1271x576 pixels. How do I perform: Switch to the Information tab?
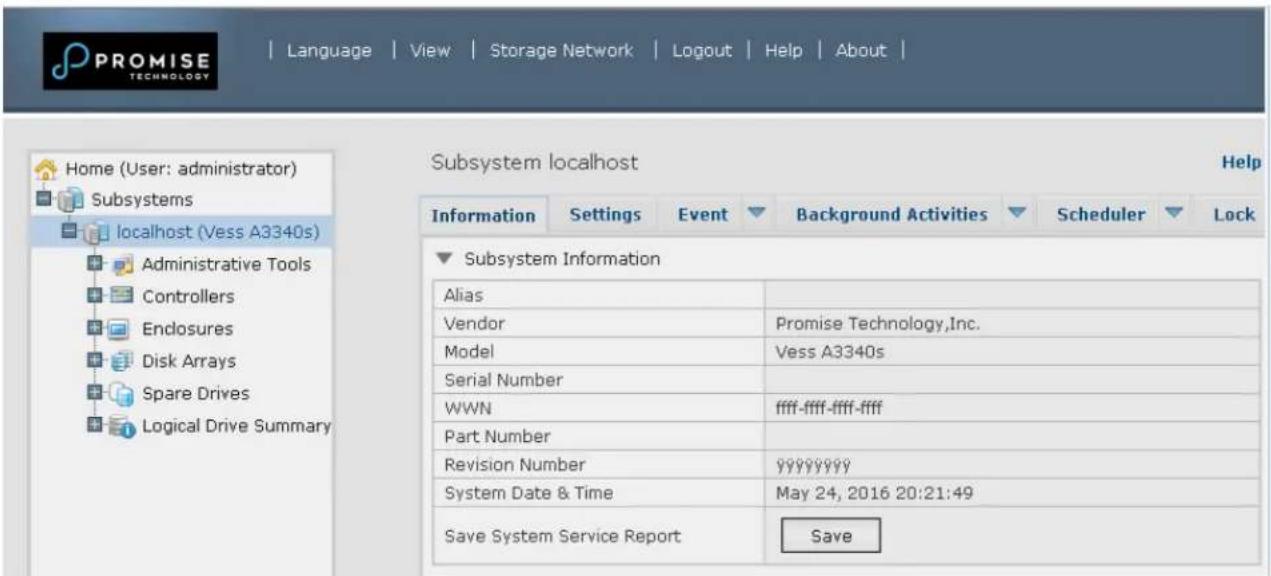click(483, 215)
